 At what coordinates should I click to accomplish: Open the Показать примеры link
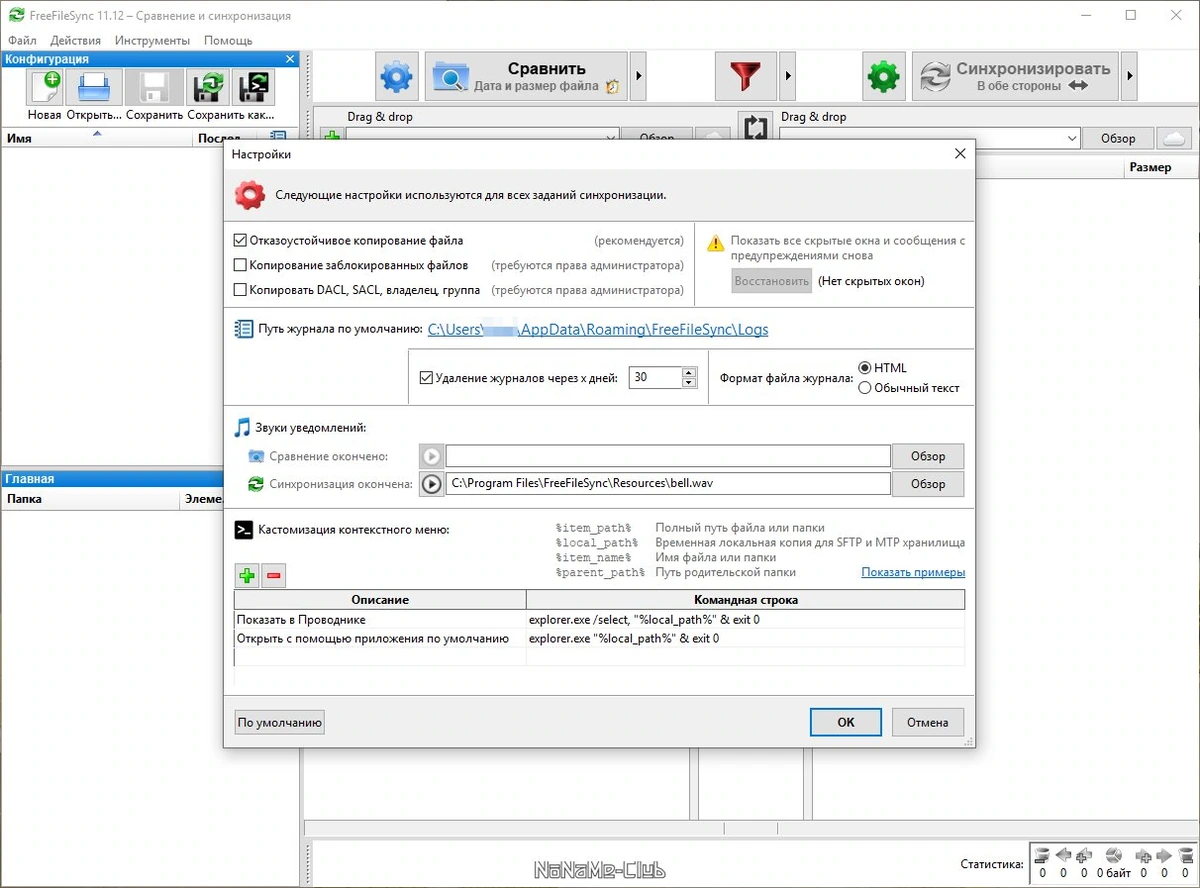[913, 572]
